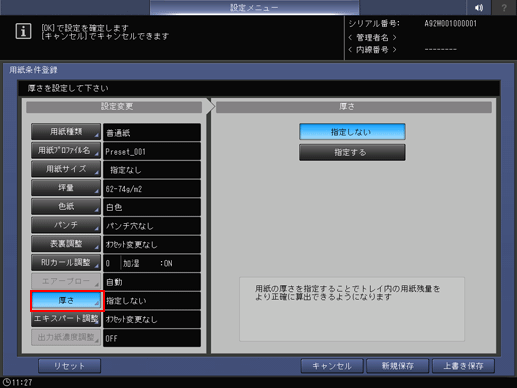Click the serial number A92M001000001
The height and width of the screenshot is (388, 517).
coord(450,24)
